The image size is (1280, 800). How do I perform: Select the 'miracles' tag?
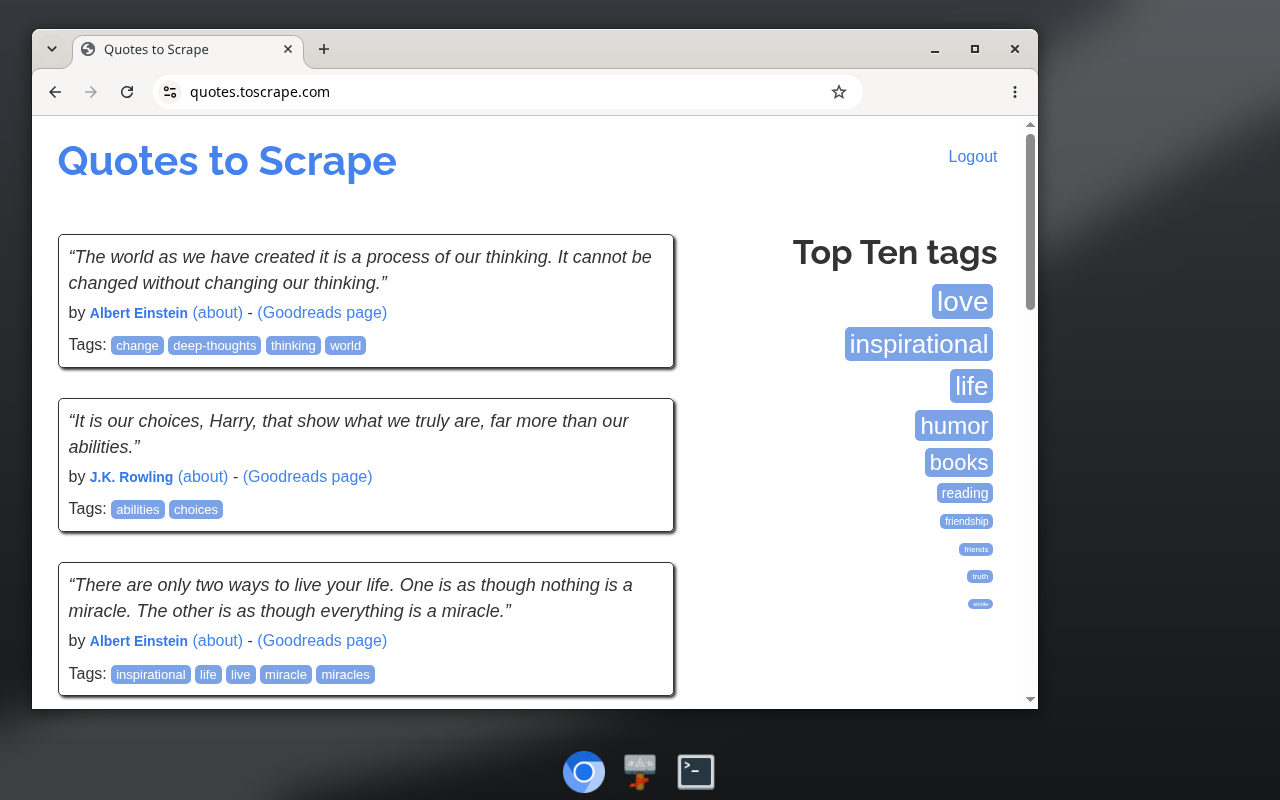(x=346, y=675)
